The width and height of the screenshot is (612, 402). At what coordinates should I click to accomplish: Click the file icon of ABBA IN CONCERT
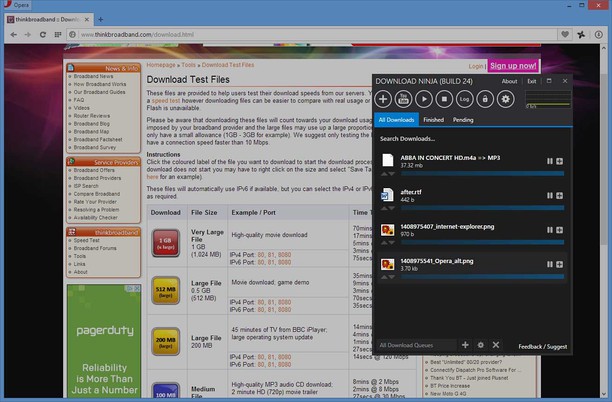(x=388, y=160)
